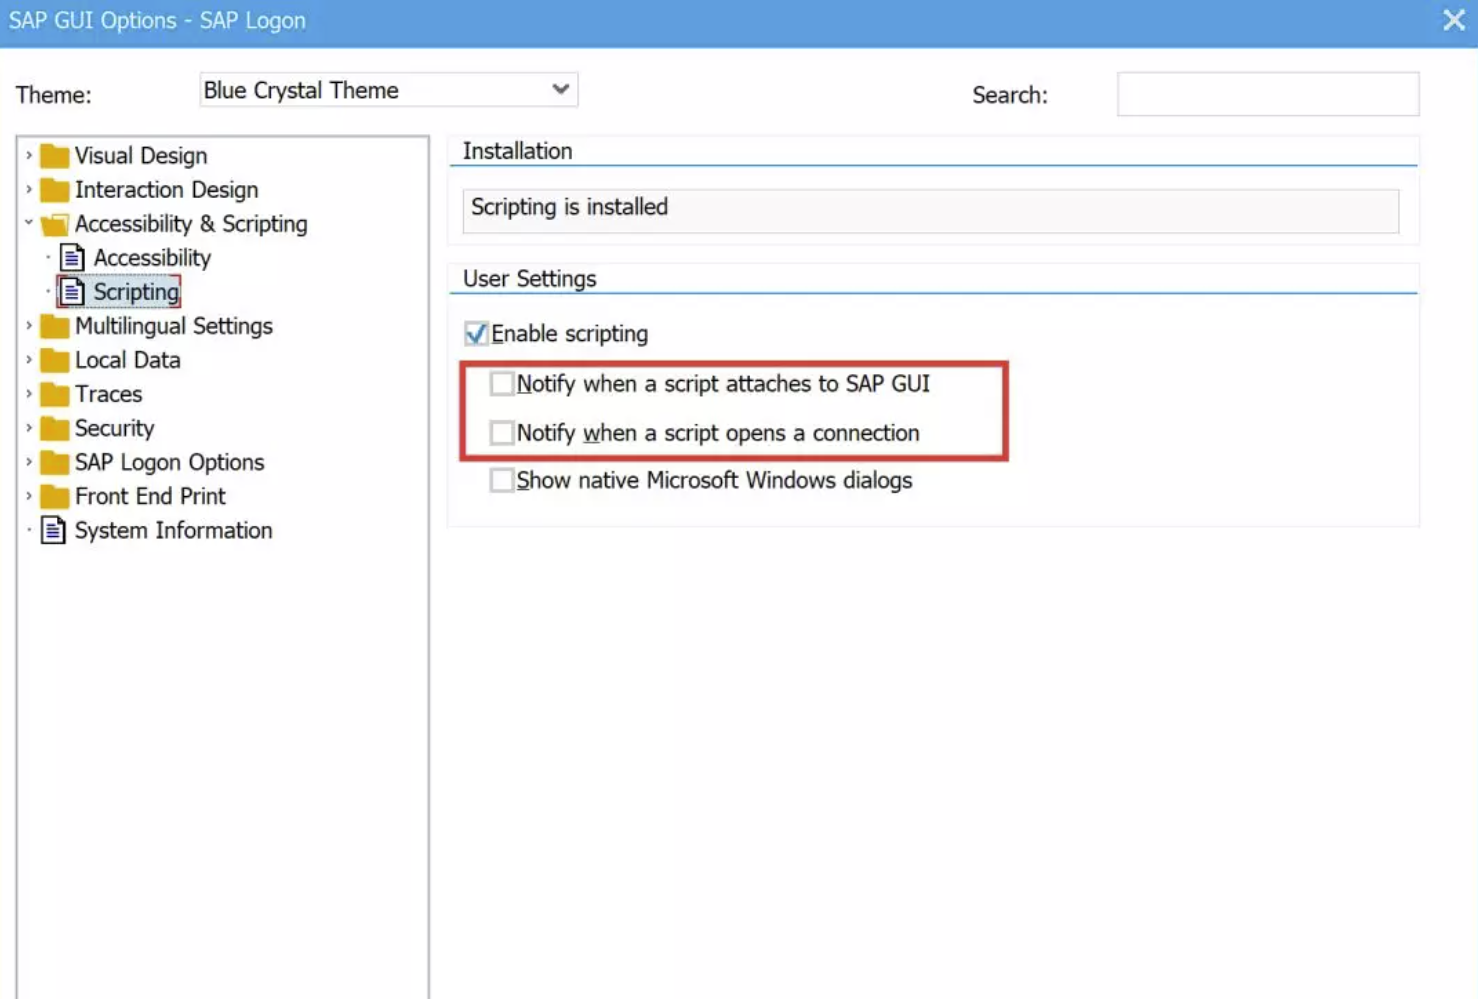Click the SAP Logon Options folder icon
Viewport: 1478px width, 999px height.
(54, 462)
